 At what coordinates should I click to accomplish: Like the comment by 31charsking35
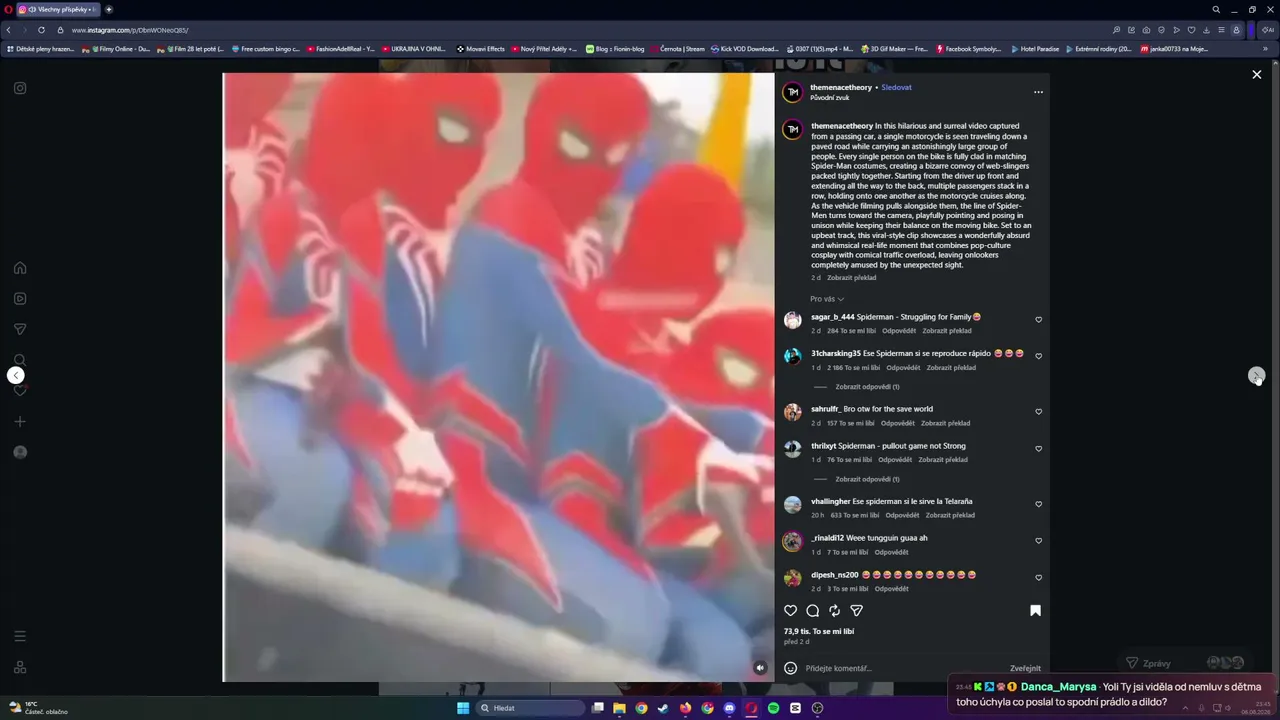tap(1038, 356)
